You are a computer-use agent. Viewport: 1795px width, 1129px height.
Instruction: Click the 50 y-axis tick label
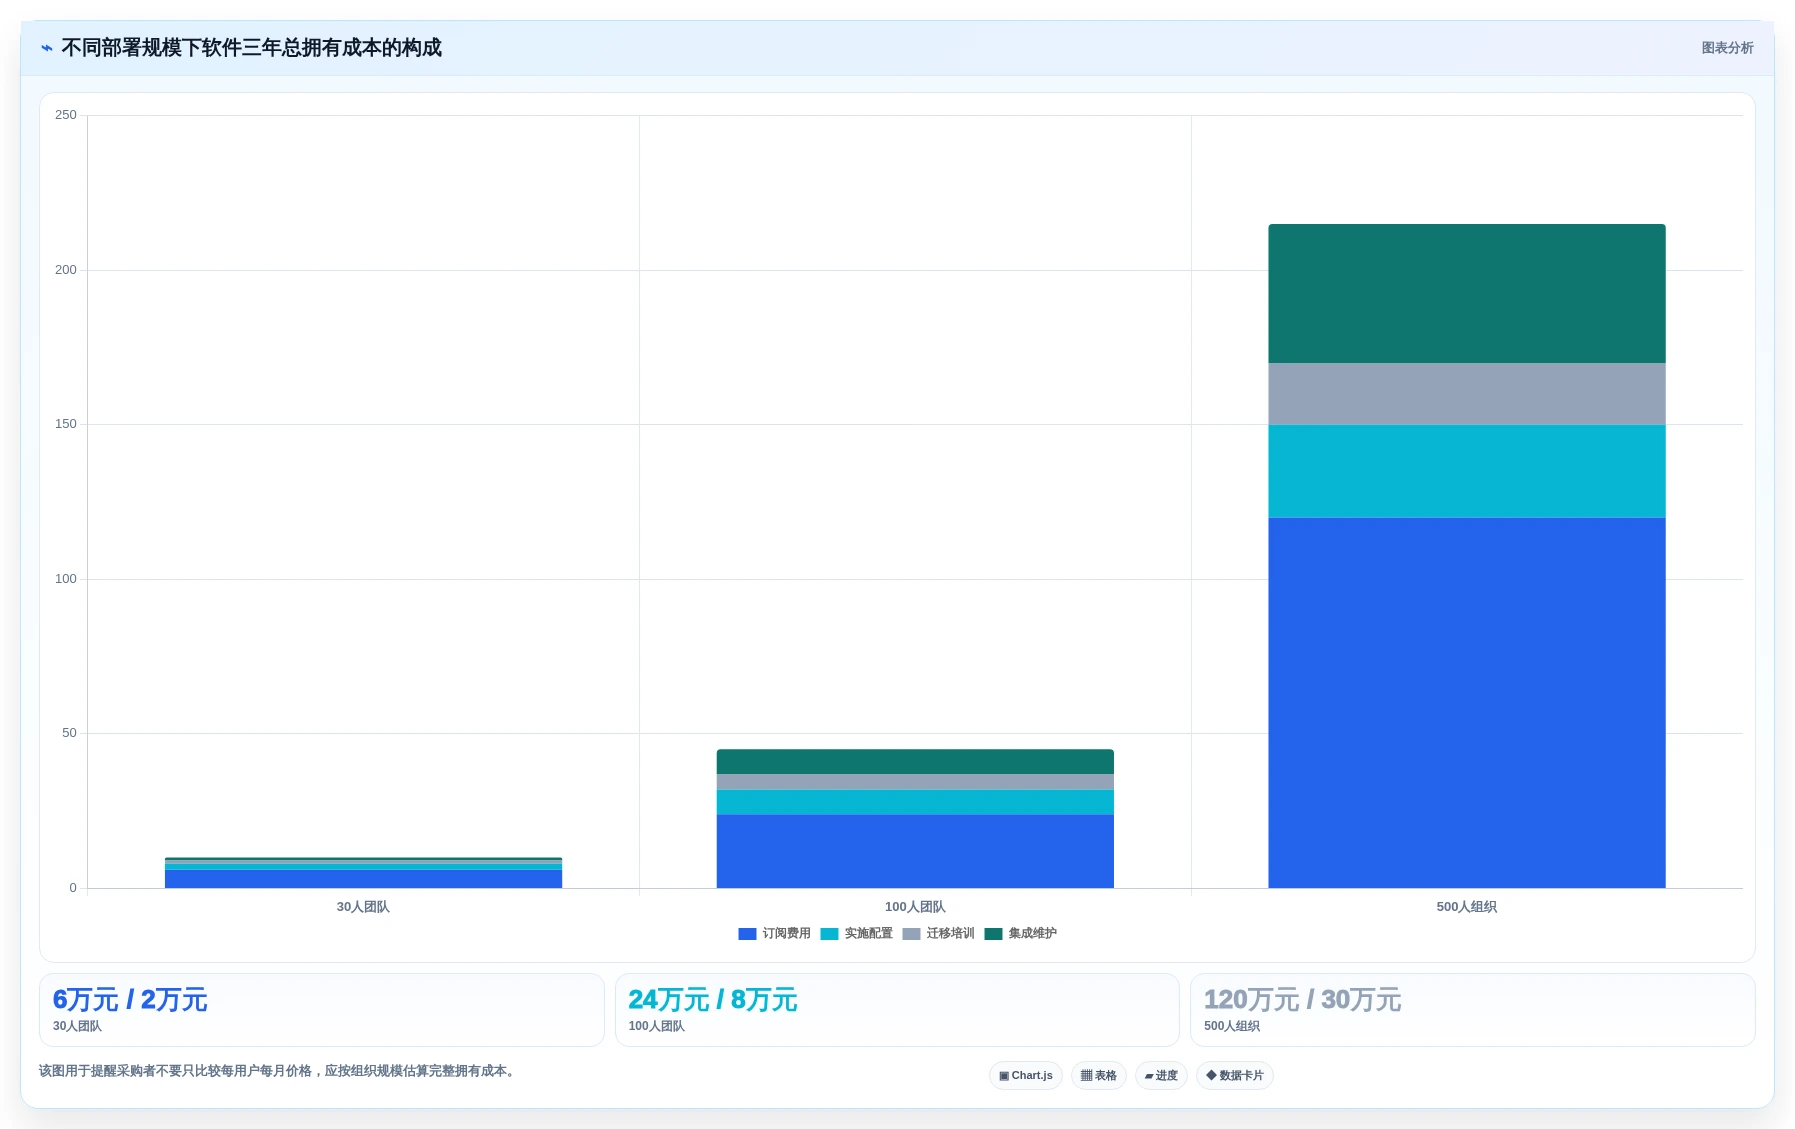click(69, 733)
